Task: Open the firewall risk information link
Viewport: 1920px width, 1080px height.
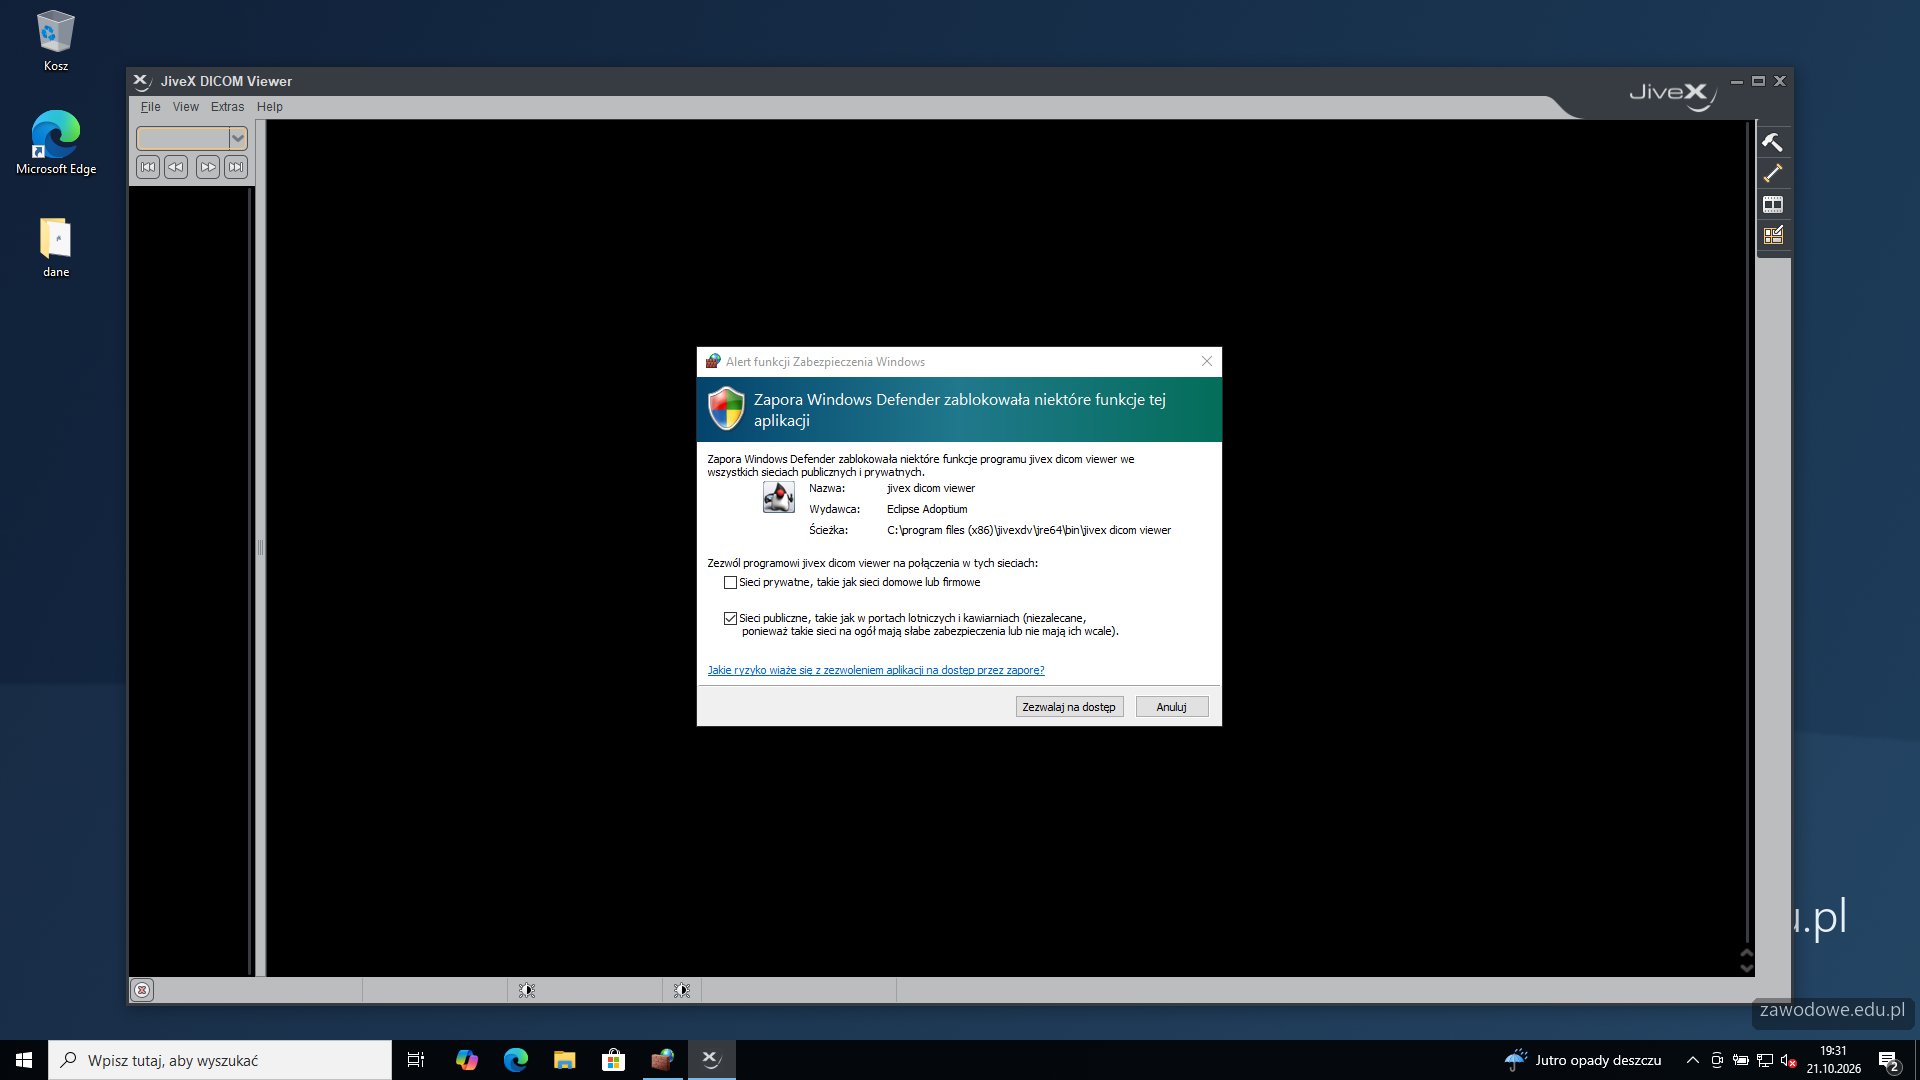Action: coord(876,670)
